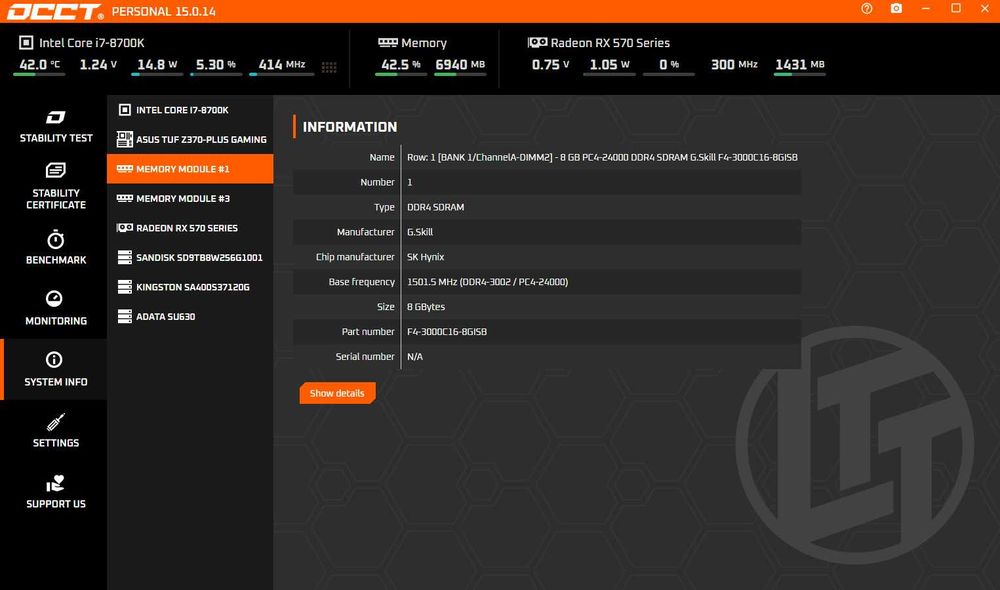Select Intel Core i7-8700K in device list
The height and width of the screenshot is (590, 1000).
(x=190, y=110)
